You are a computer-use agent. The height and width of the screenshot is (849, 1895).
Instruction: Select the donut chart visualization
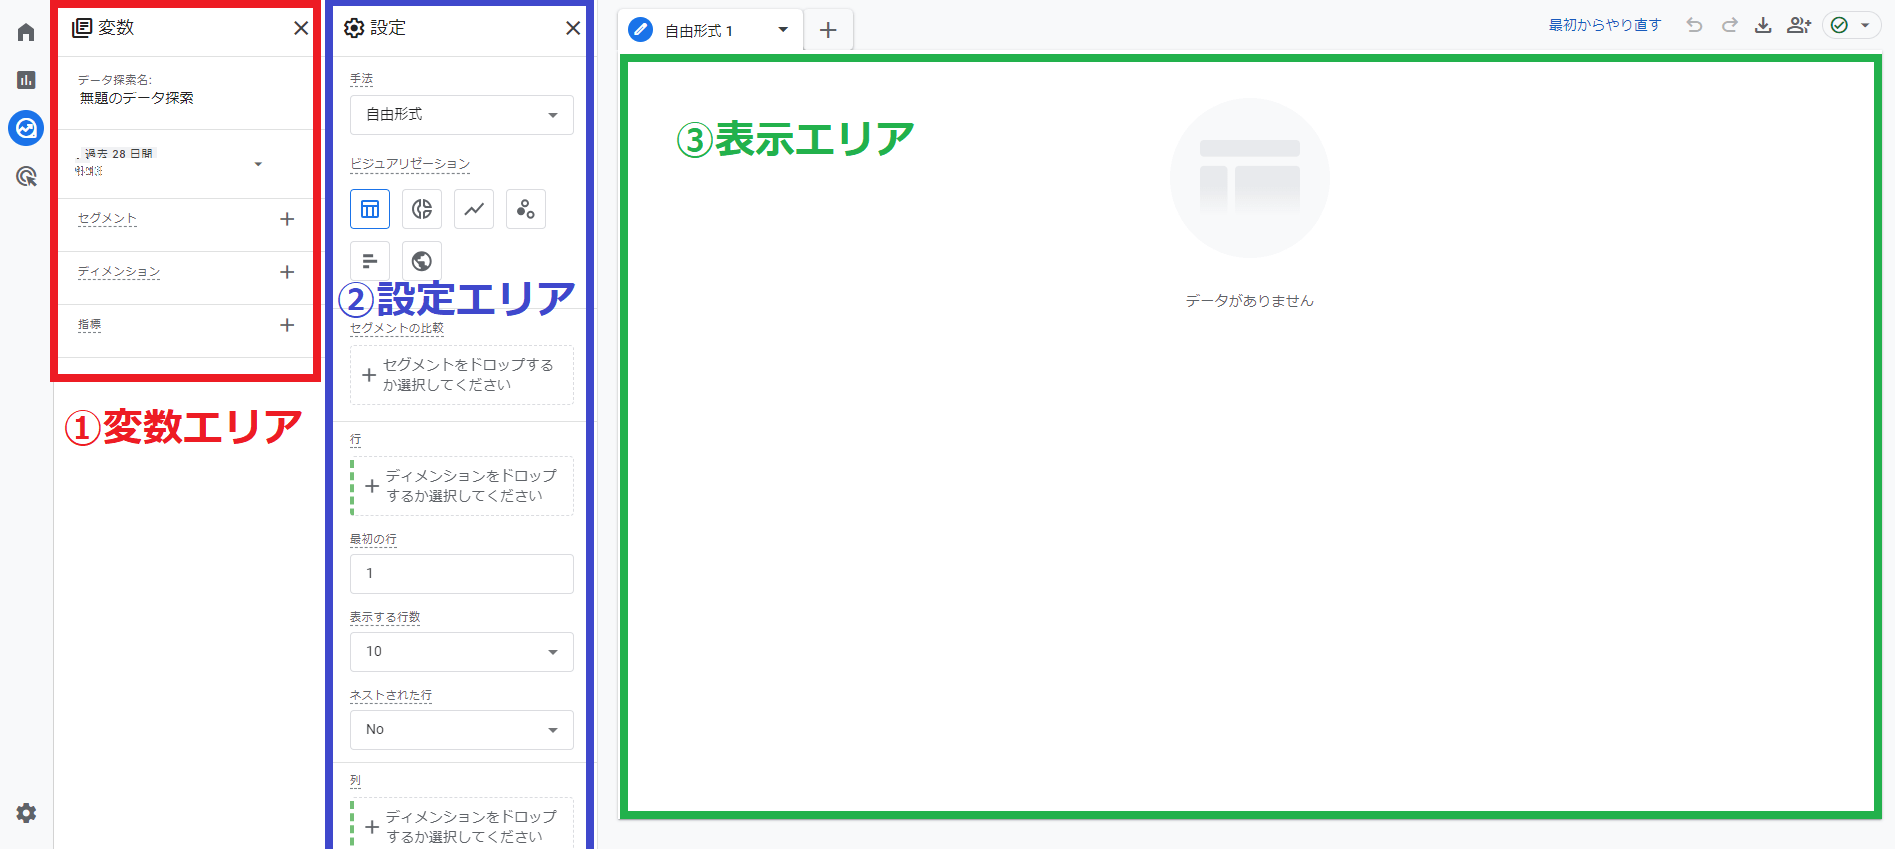pos(422,209)
